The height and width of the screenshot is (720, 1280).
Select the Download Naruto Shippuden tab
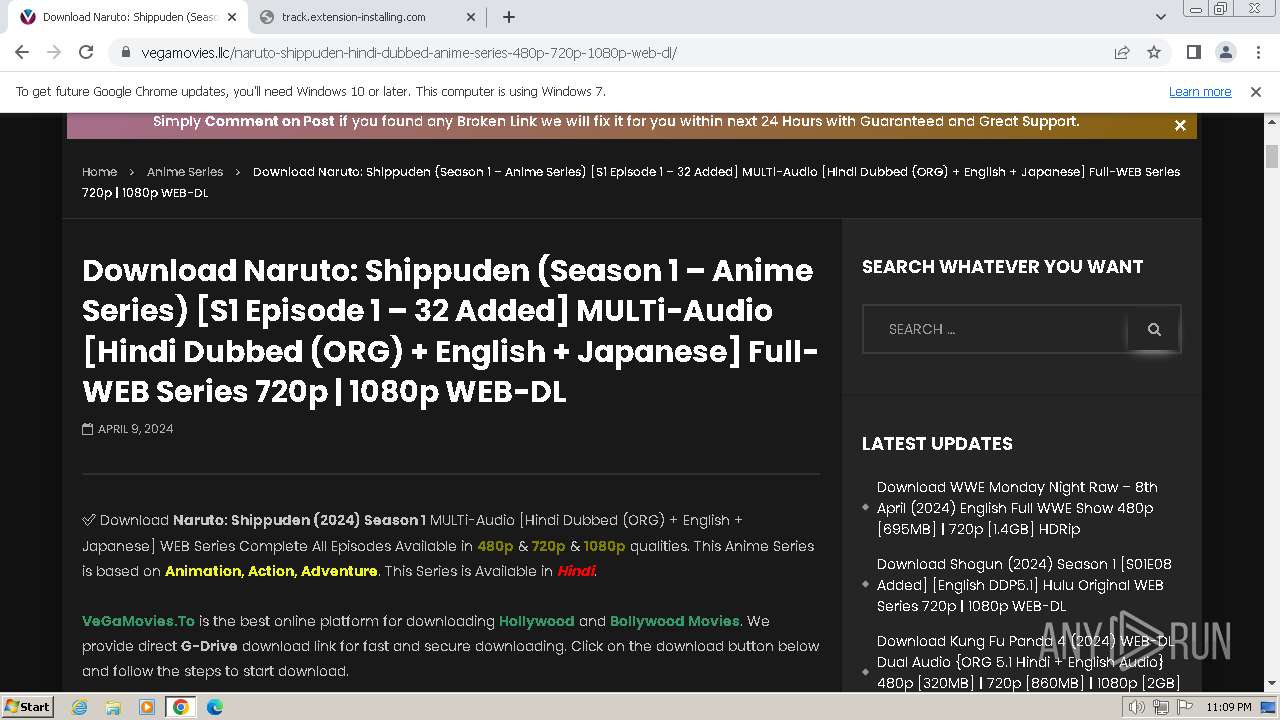(x=128, y=17)
